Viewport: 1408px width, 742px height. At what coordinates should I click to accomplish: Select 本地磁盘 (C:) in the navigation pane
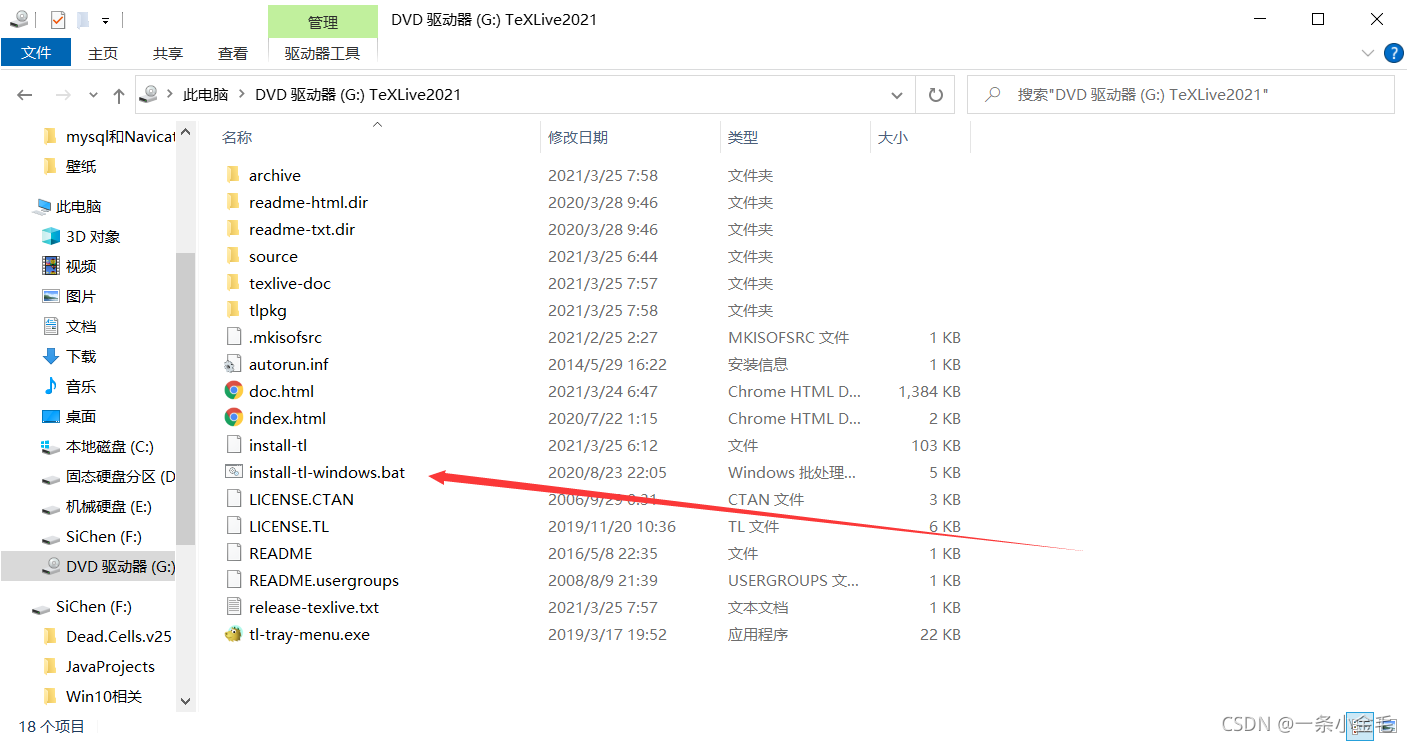(110, 446)
